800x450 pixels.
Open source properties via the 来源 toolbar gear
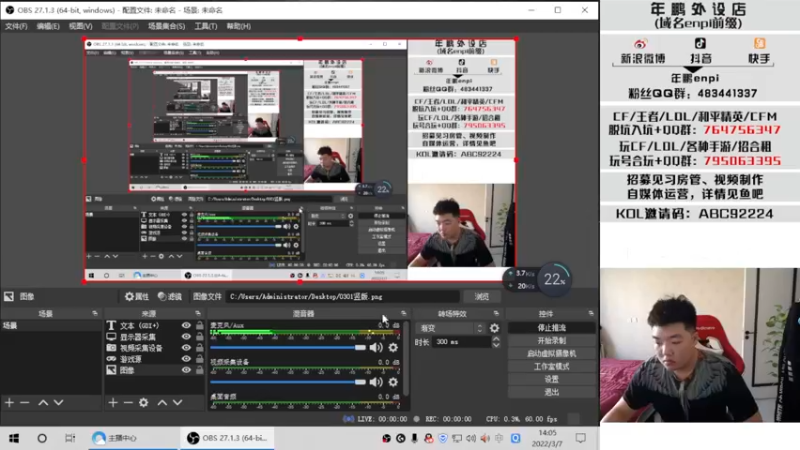tap(144, 403)
